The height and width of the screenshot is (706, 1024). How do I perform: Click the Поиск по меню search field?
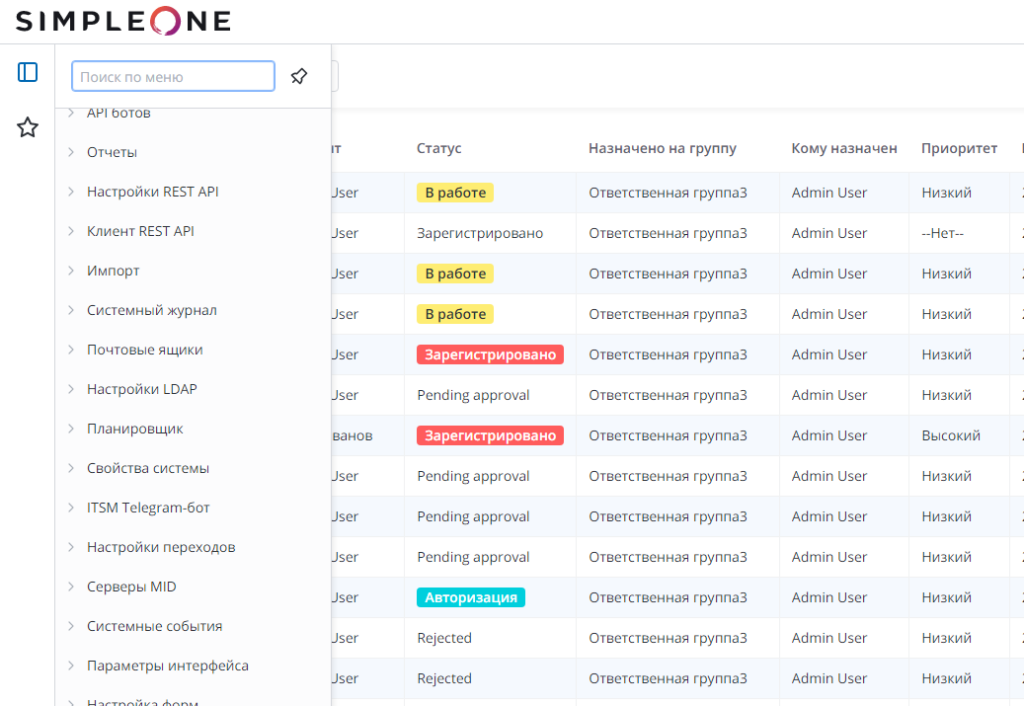tap(172, 76)
